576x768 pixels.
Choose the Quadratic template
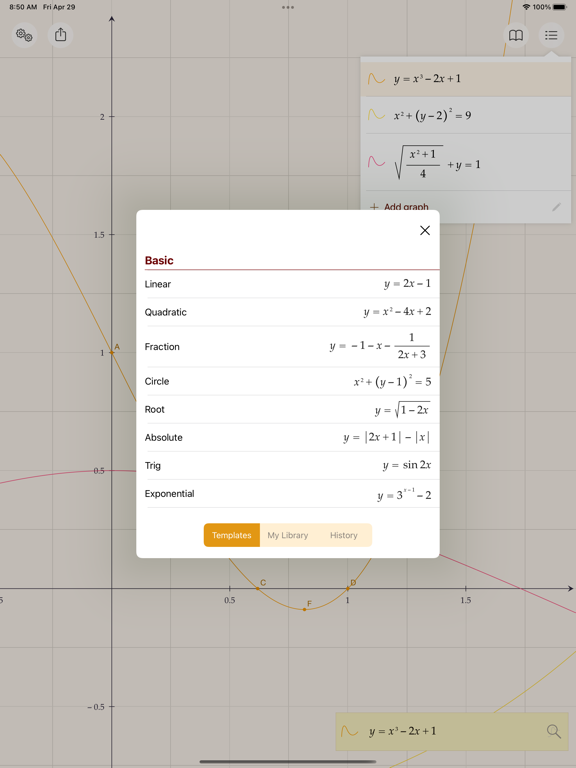[288, 312]
